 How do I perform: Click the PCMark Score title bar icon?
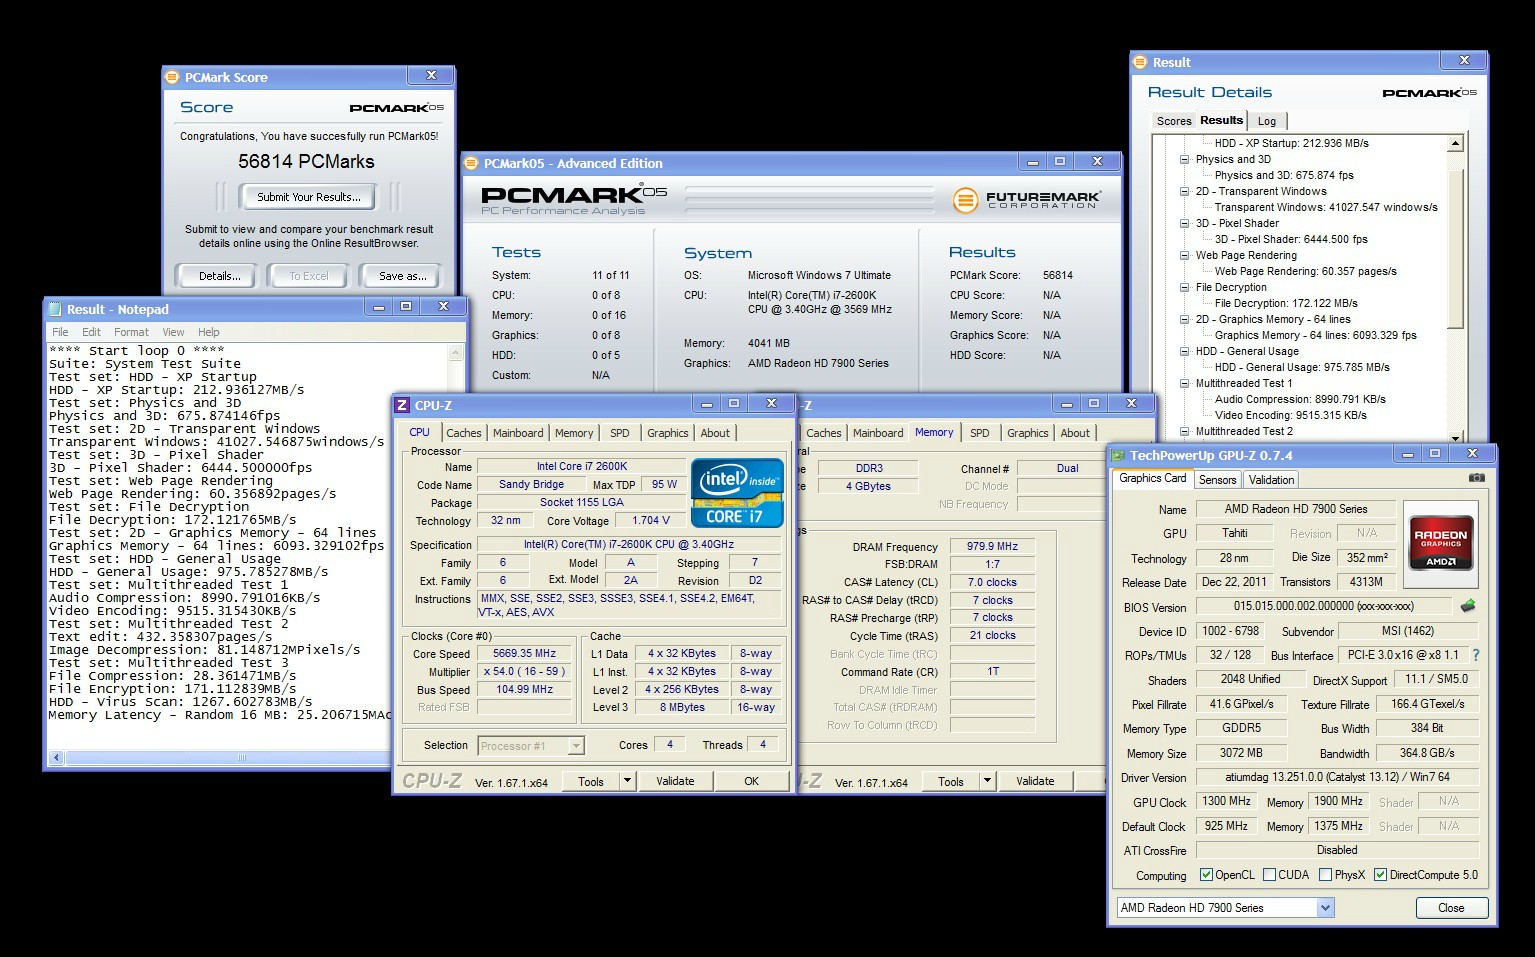pyautogui.click(x=173, y=77)
